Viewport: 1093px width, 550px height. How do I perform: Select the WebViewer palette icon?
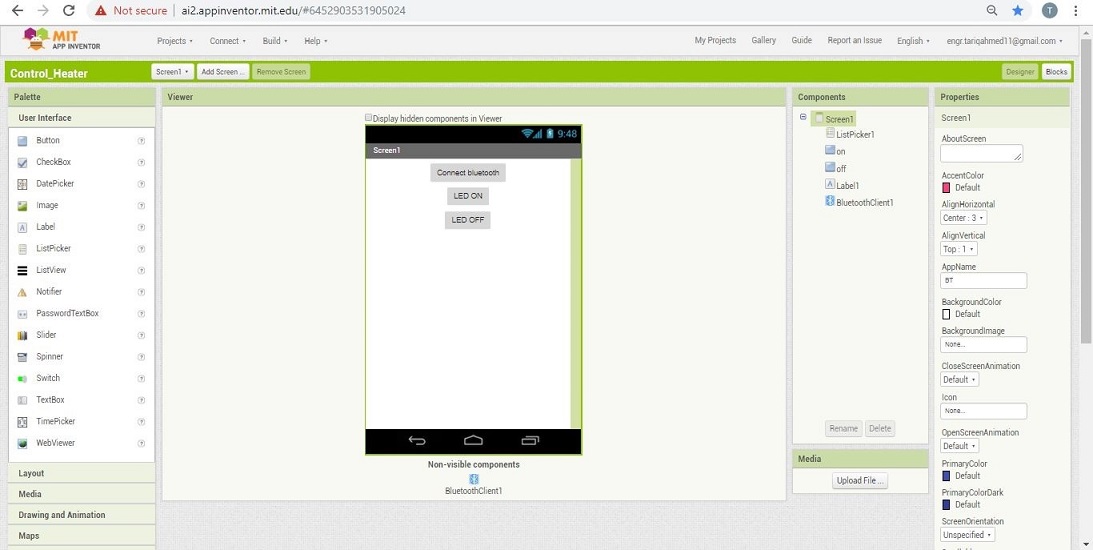pos(22,443)
